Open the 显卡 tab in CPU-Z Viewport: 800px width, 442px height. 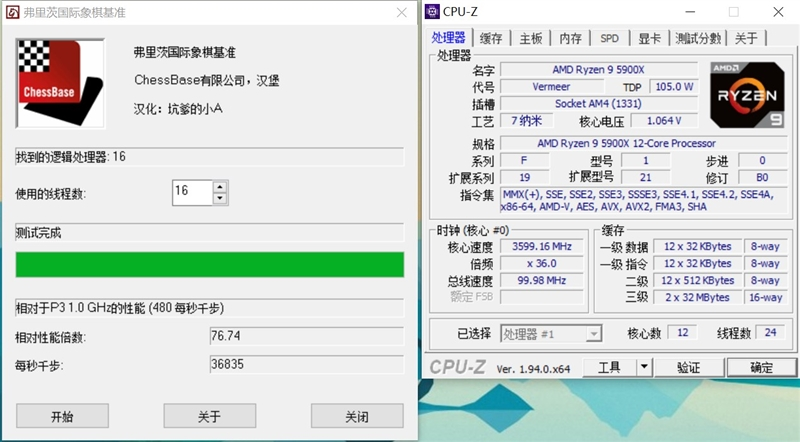[x=649, y=38]
